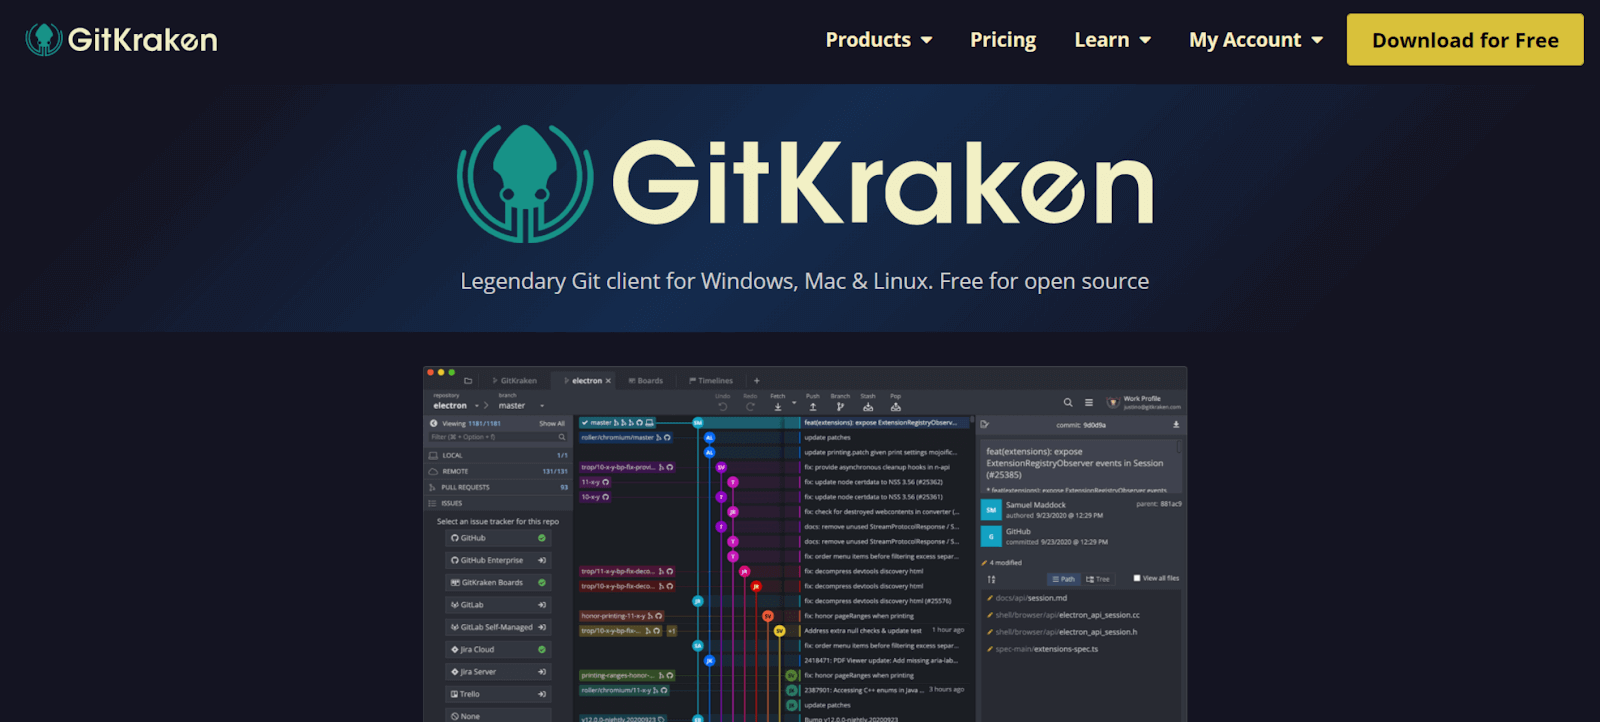Click the Download for Free button
Screen dimensions: 1600x722
coord(1465,40)
